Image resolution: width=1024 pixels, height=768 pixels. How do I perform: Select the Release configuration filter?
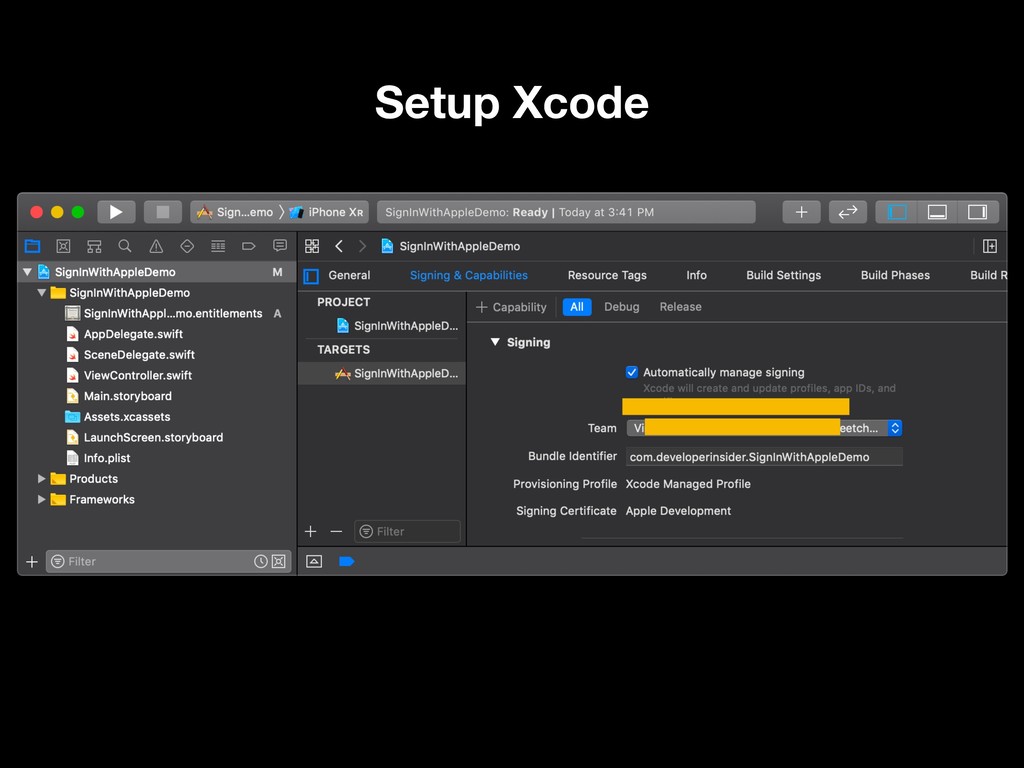[680, 307]
